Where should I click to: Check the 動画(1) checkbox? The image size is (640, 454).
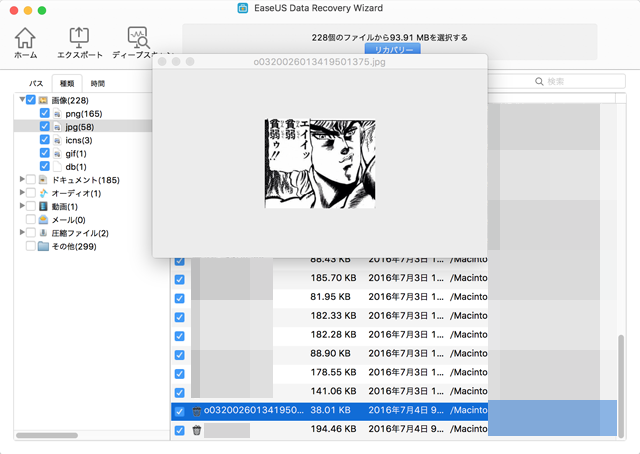click(x=31, y=206)
